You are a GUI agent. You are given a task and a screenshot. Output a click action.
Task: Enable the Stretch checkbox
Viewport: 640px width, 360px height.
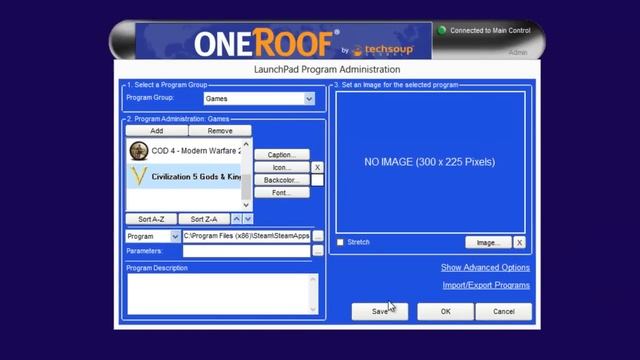[340, 242]
